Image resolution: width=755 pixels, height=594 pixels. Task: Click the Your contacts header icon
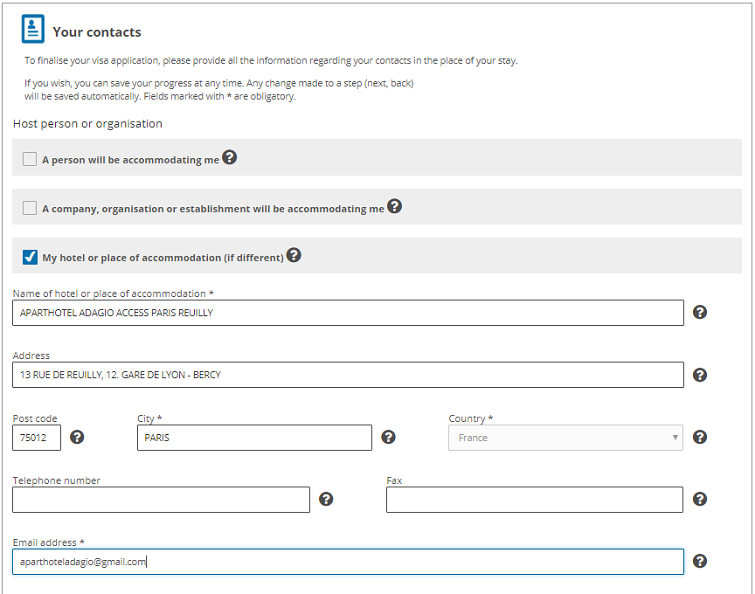[x=34, y=29]
